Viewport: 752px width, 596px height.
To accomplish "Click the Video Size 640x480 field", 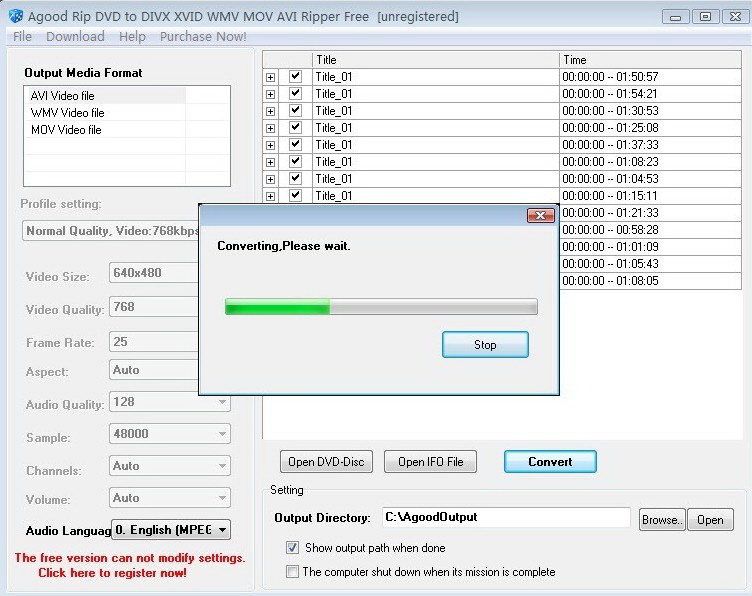I will tap(154, 273).
